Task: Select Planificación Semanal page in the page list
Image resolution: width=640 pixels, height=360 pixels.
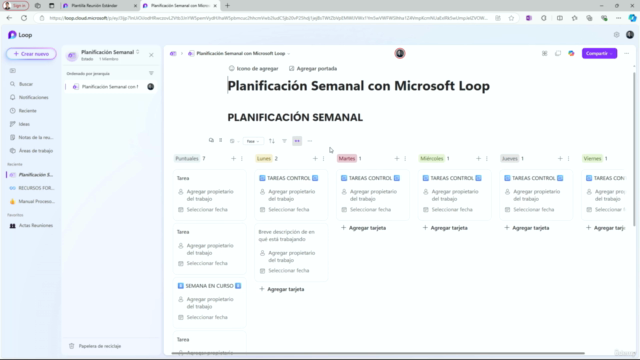Action: (x=110, y=87)
